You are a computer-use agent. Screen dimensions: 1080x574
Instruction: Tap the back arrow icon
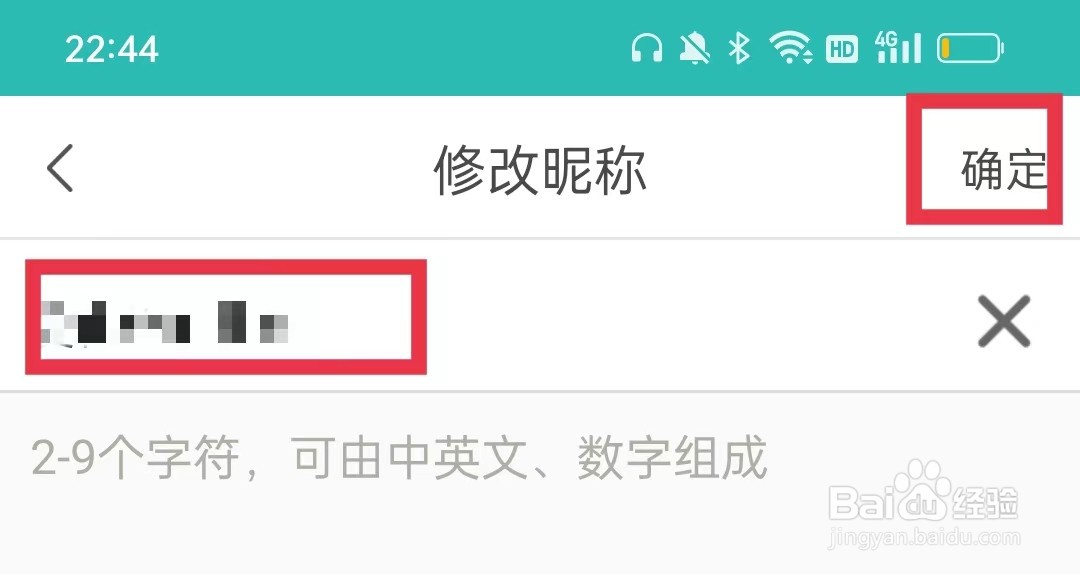pos(60,167)
